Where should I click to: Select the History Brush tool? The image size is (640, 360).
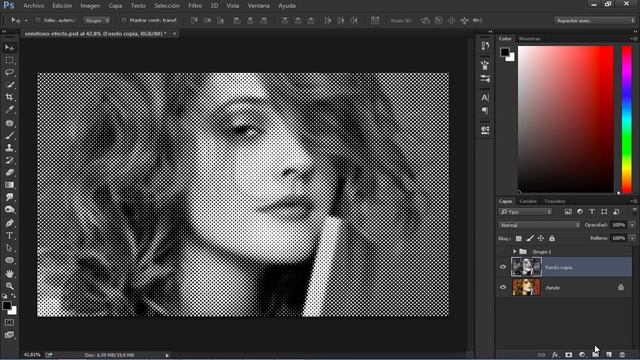[9, 160]
